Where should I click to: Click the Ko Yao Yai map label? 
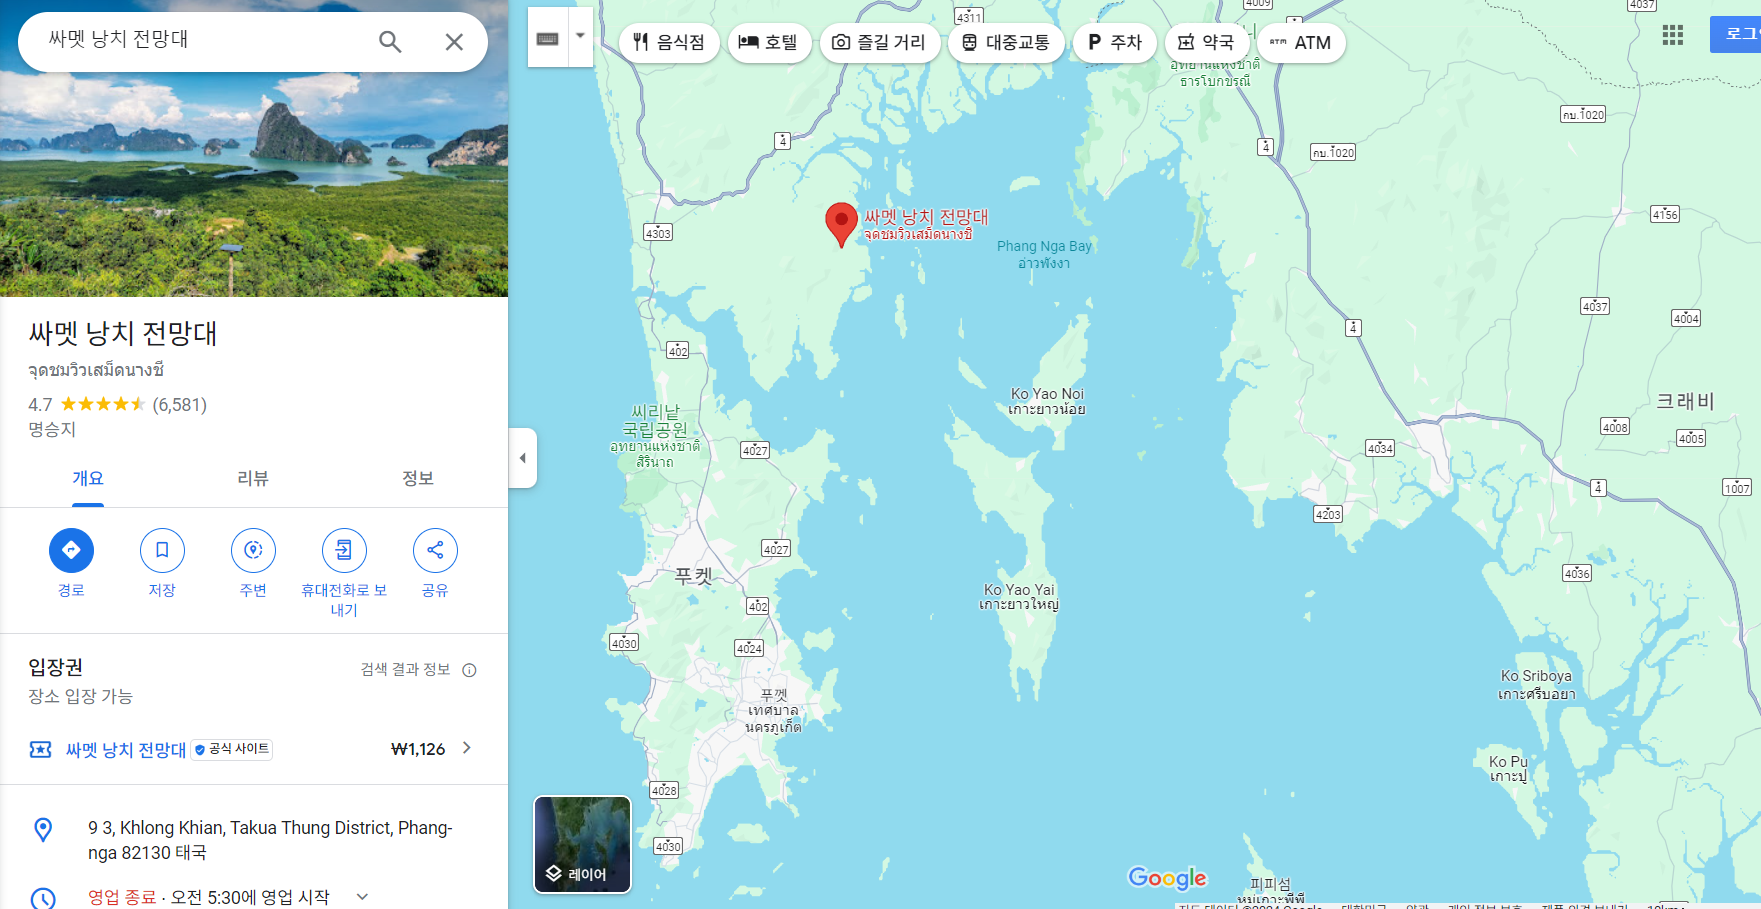pos(1019,597)
